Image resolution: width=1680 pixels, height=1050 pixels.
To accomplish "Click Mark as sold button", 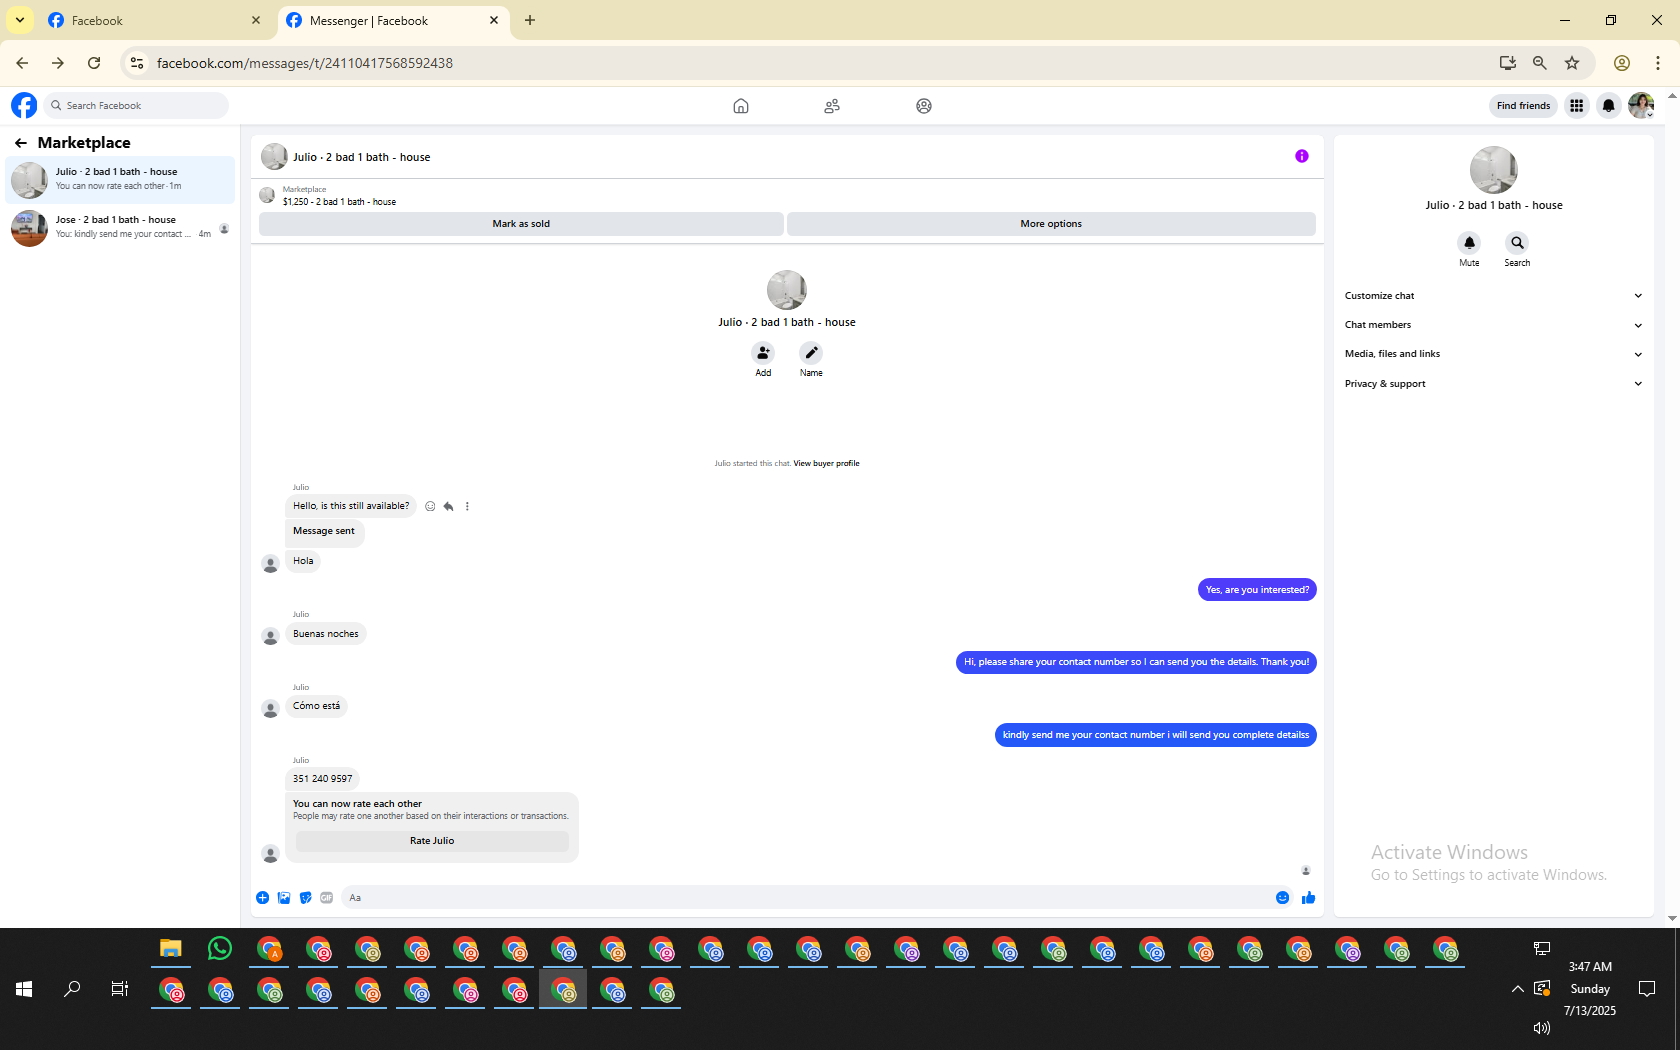I will click(521, 224).
